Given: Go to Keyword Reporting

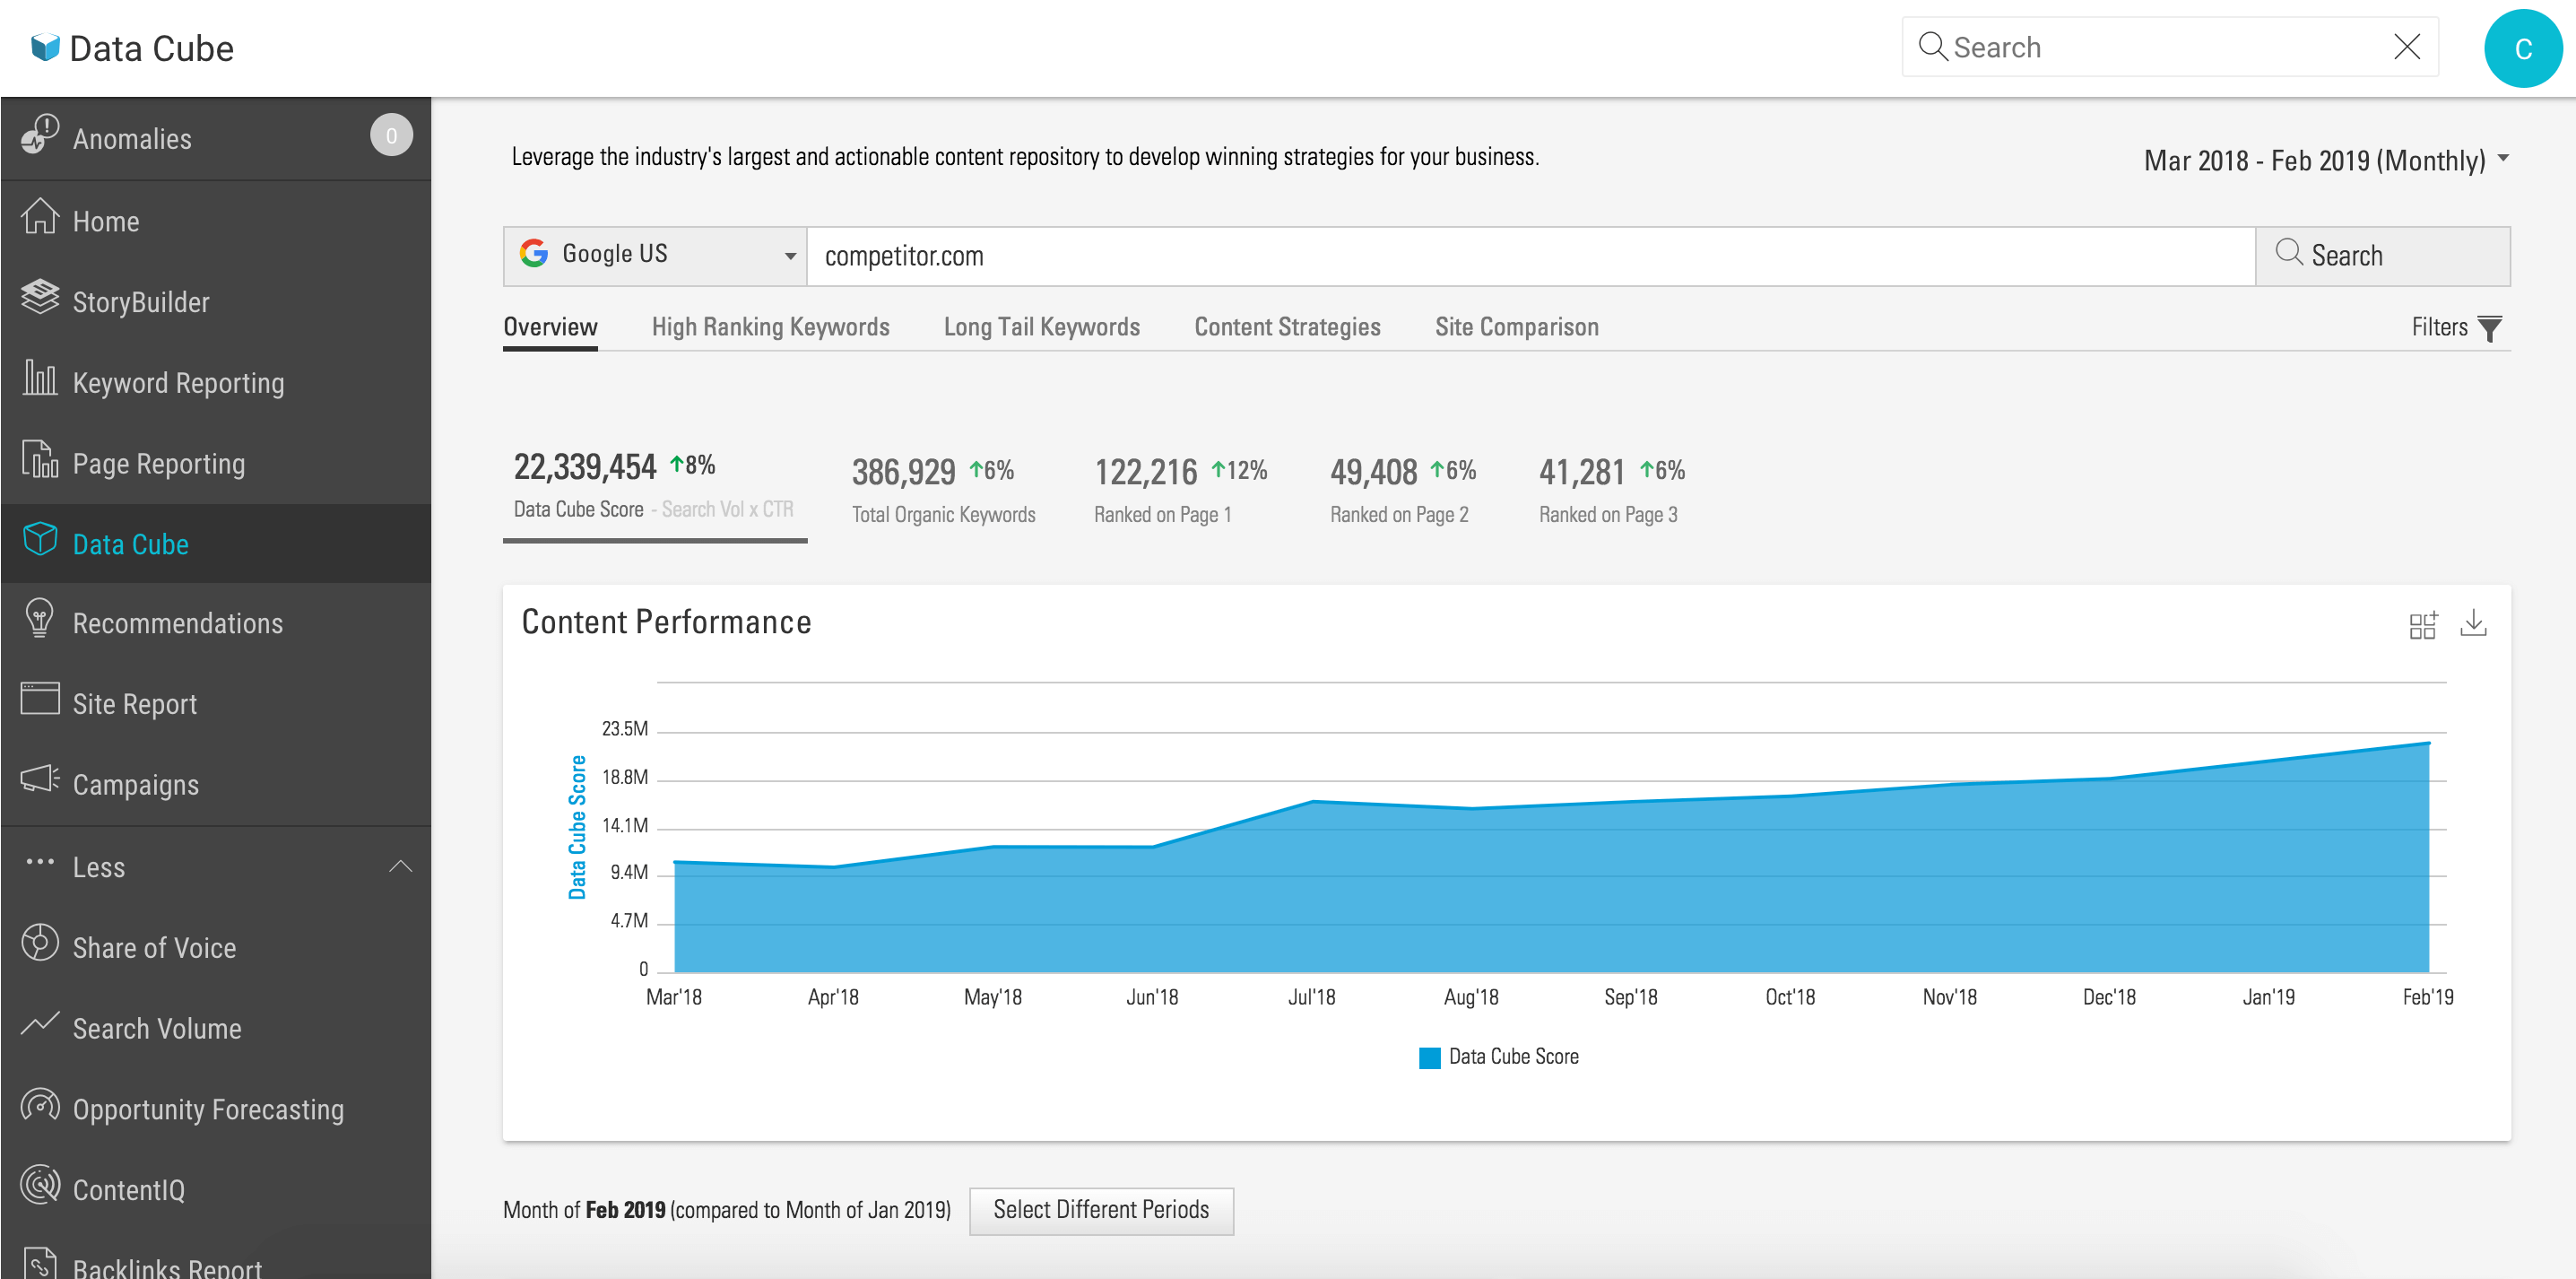Looking at the screenshot, I should (216, 382).
